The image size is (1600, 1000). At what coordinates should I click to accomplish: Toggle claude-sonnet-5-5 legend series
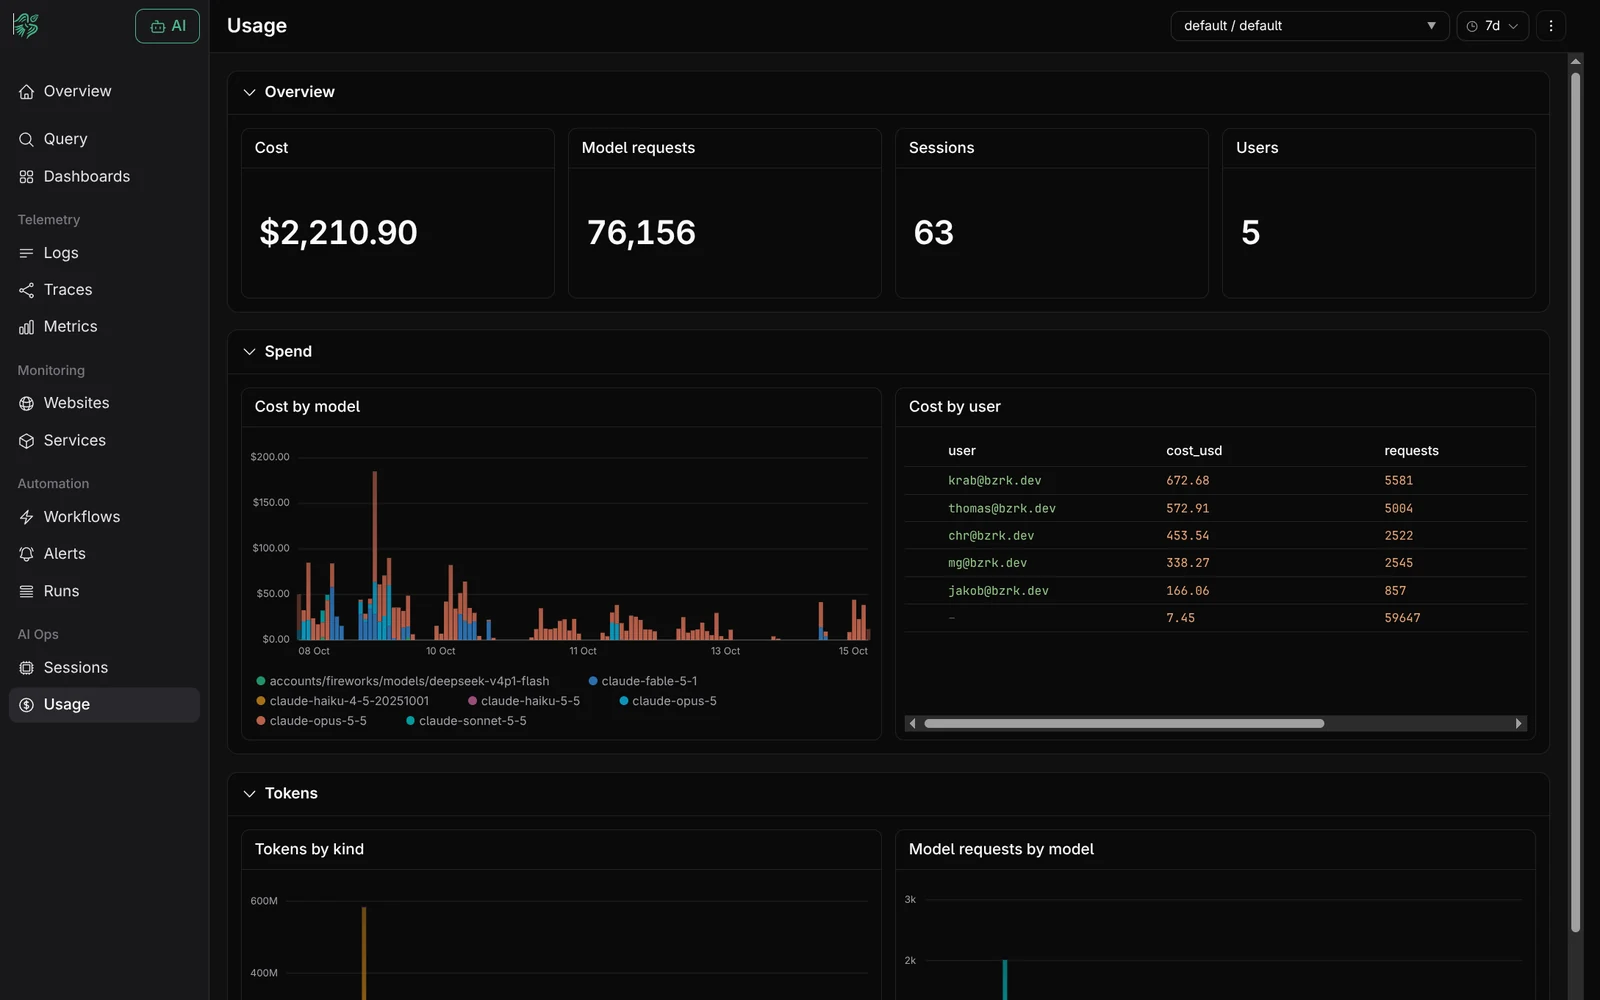pyautogui.click(x=466, y=721)
